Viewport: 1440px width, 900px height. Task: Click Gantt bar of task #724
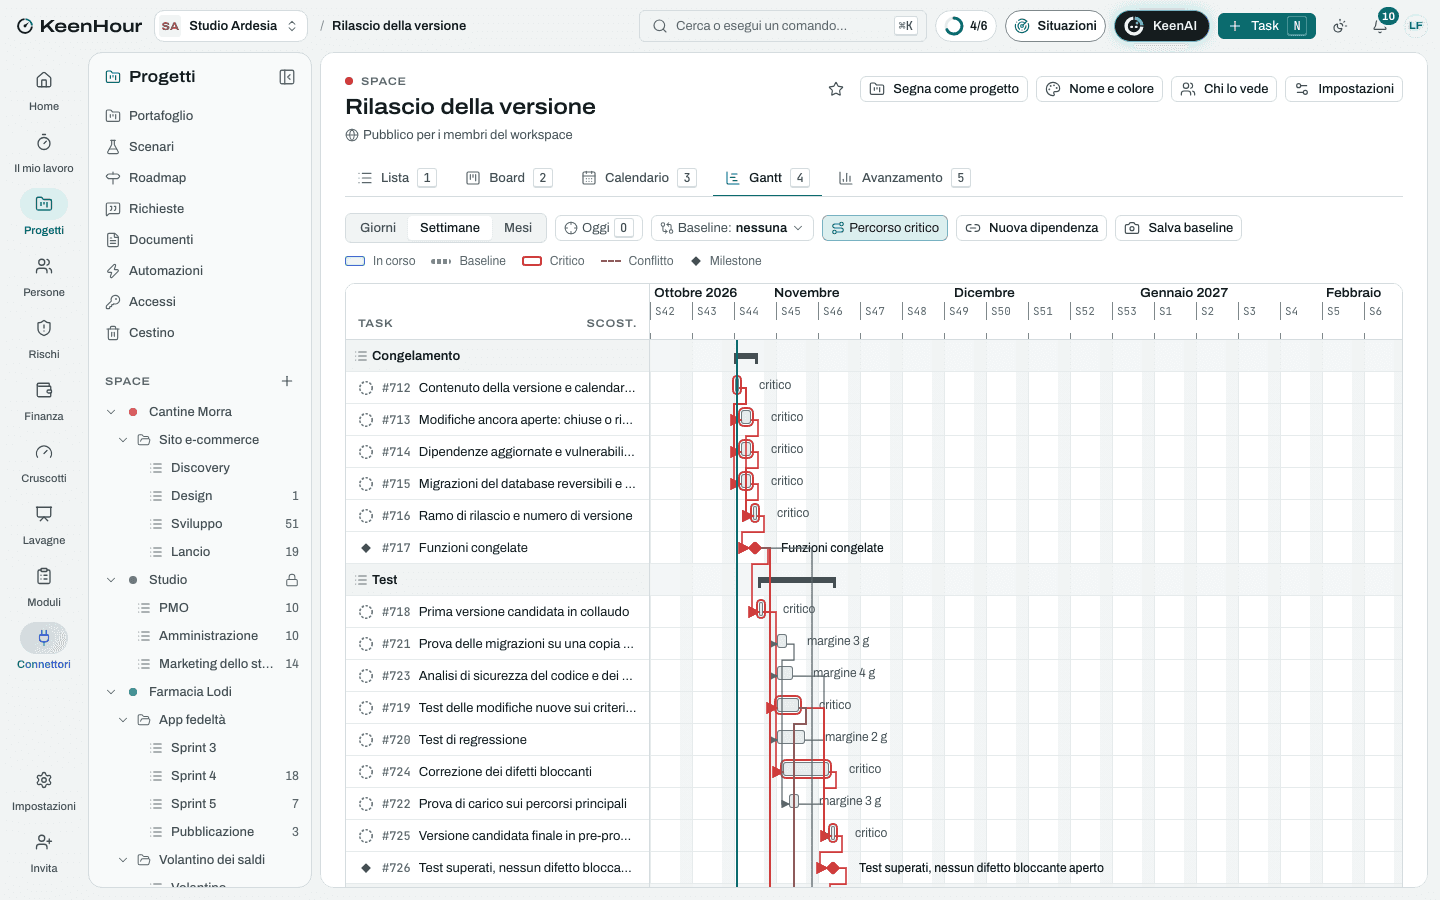[806, 769]
